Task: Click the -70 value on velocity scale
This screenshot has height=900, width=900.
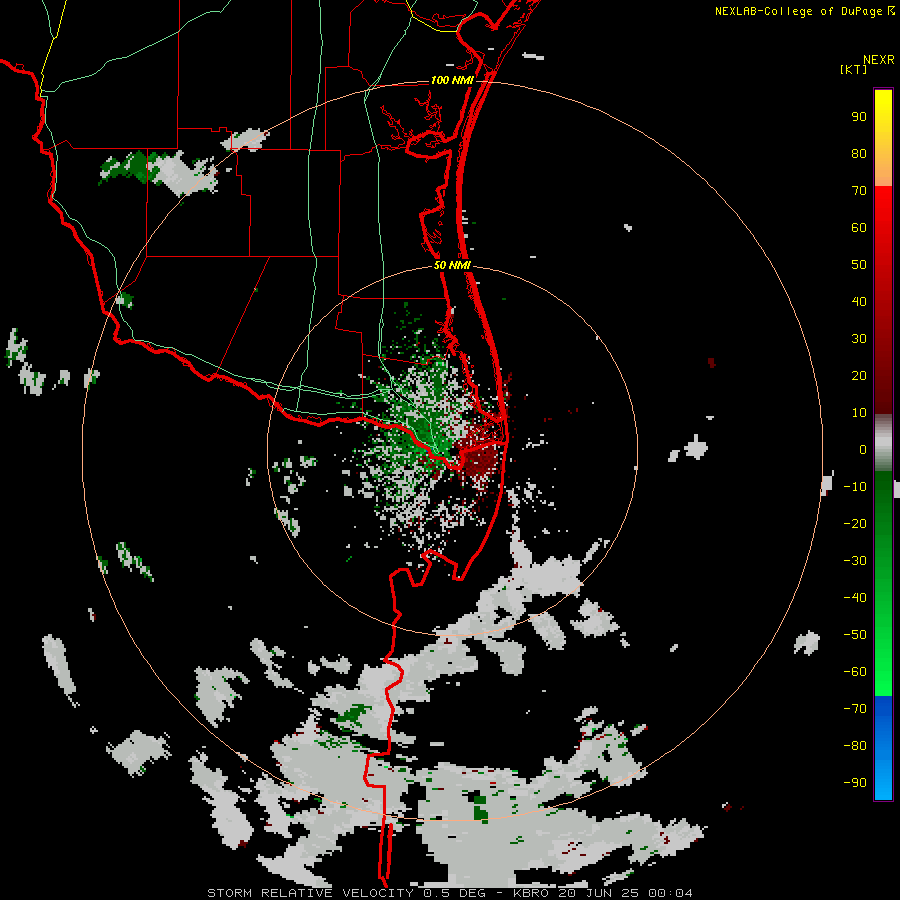Action: pyautogui.click(x=855, y=709)
